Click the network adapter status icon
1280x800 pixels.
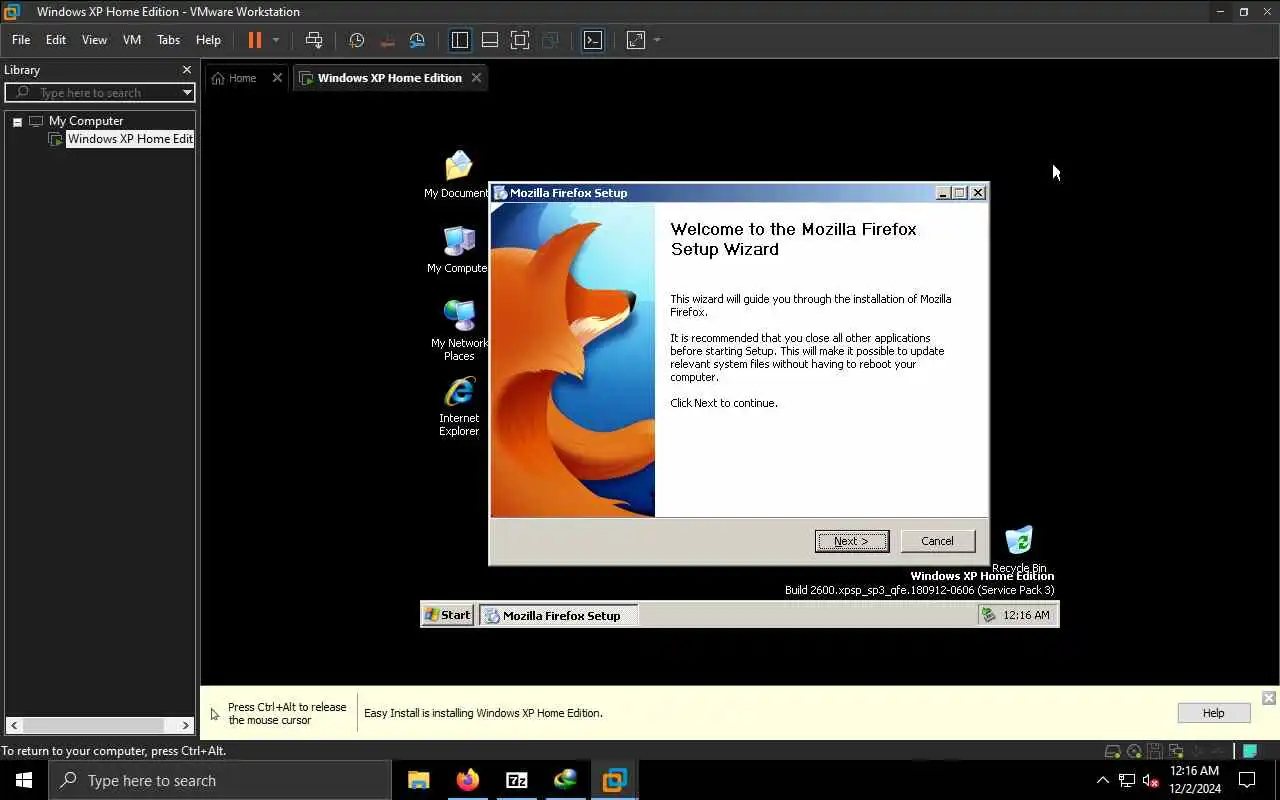(1175, 751)
